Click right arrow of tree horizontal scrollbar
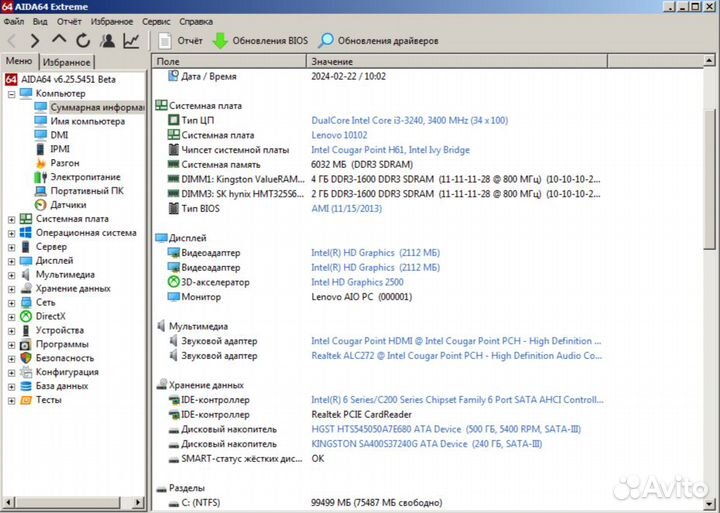The width and height of the screenshot is (720, 513). [138, 502]
